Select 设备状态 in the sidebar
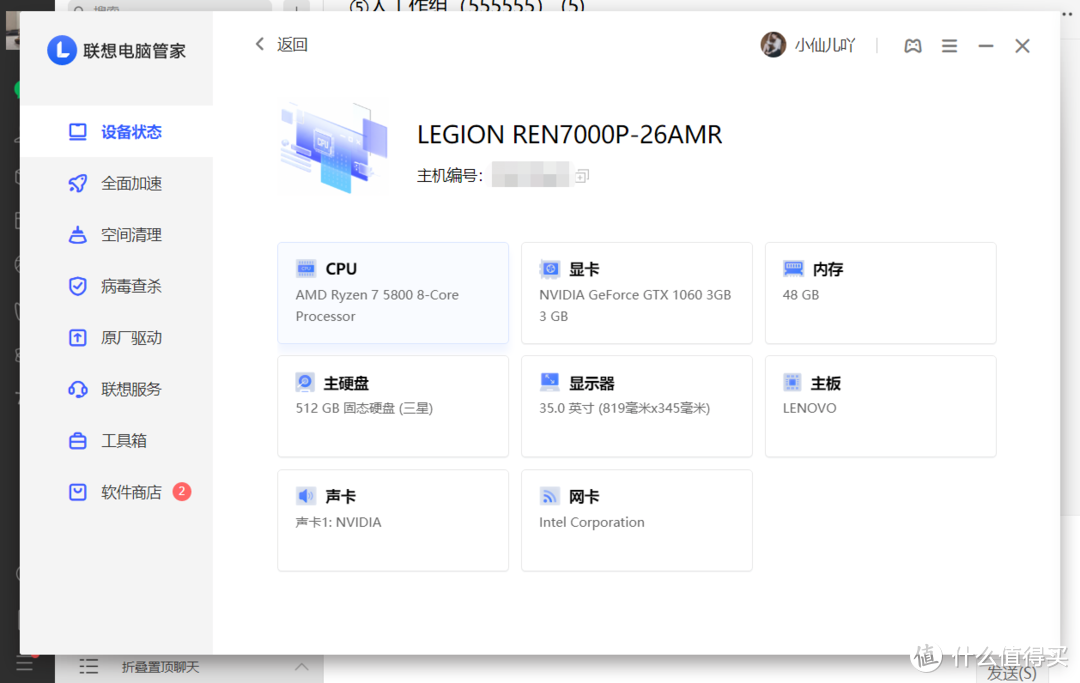Image resolution: width=1080 pixels, height=683 pixels. [x=116, y=132]
